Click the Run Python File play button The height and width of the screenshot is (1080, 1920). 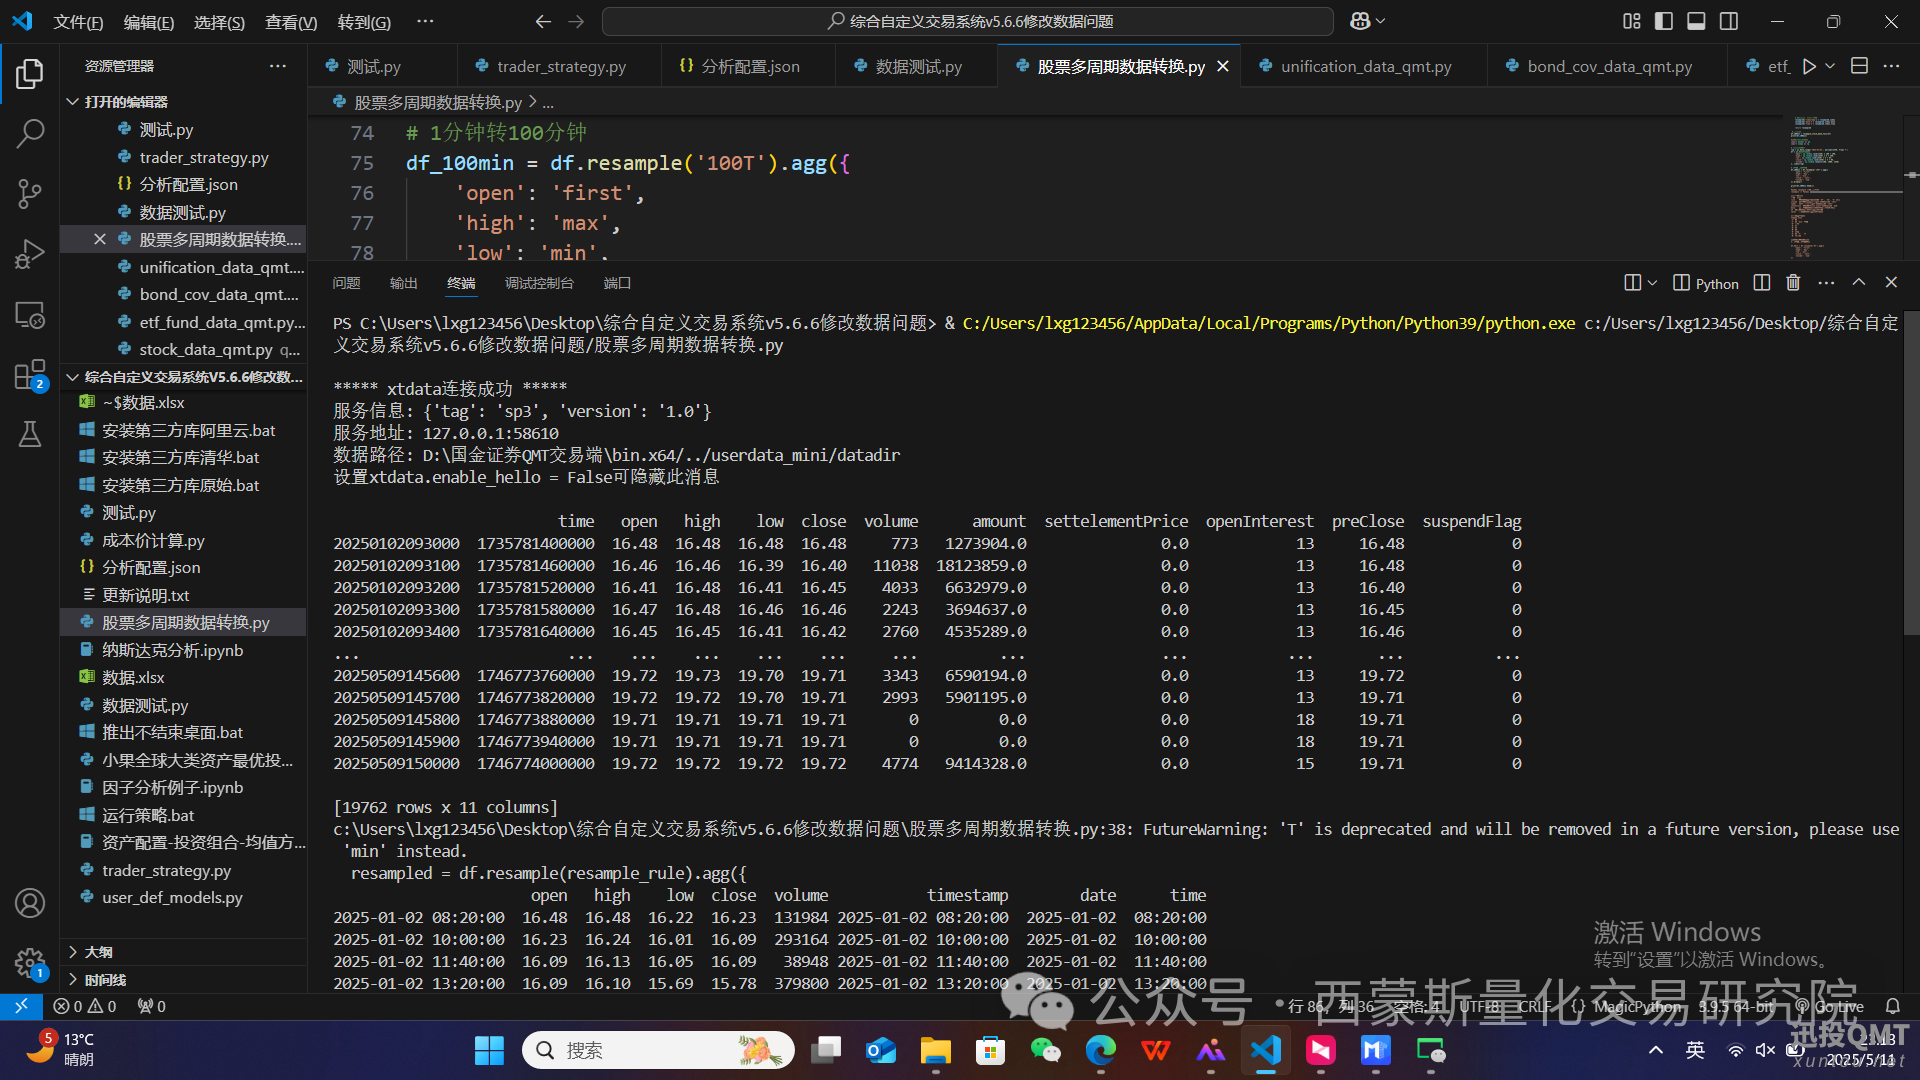pos(1809,66)
